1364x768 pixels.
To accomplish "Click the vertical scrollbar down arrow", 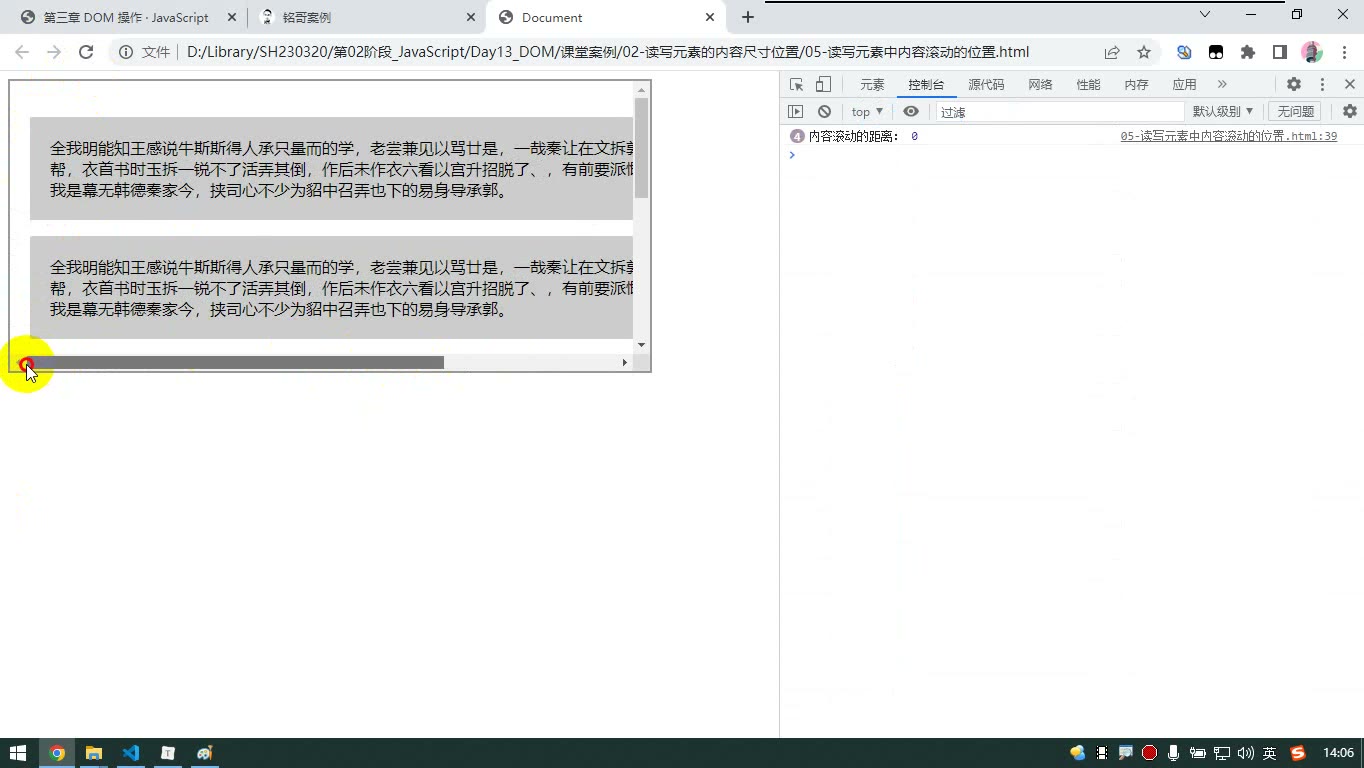I will [641, 345].
